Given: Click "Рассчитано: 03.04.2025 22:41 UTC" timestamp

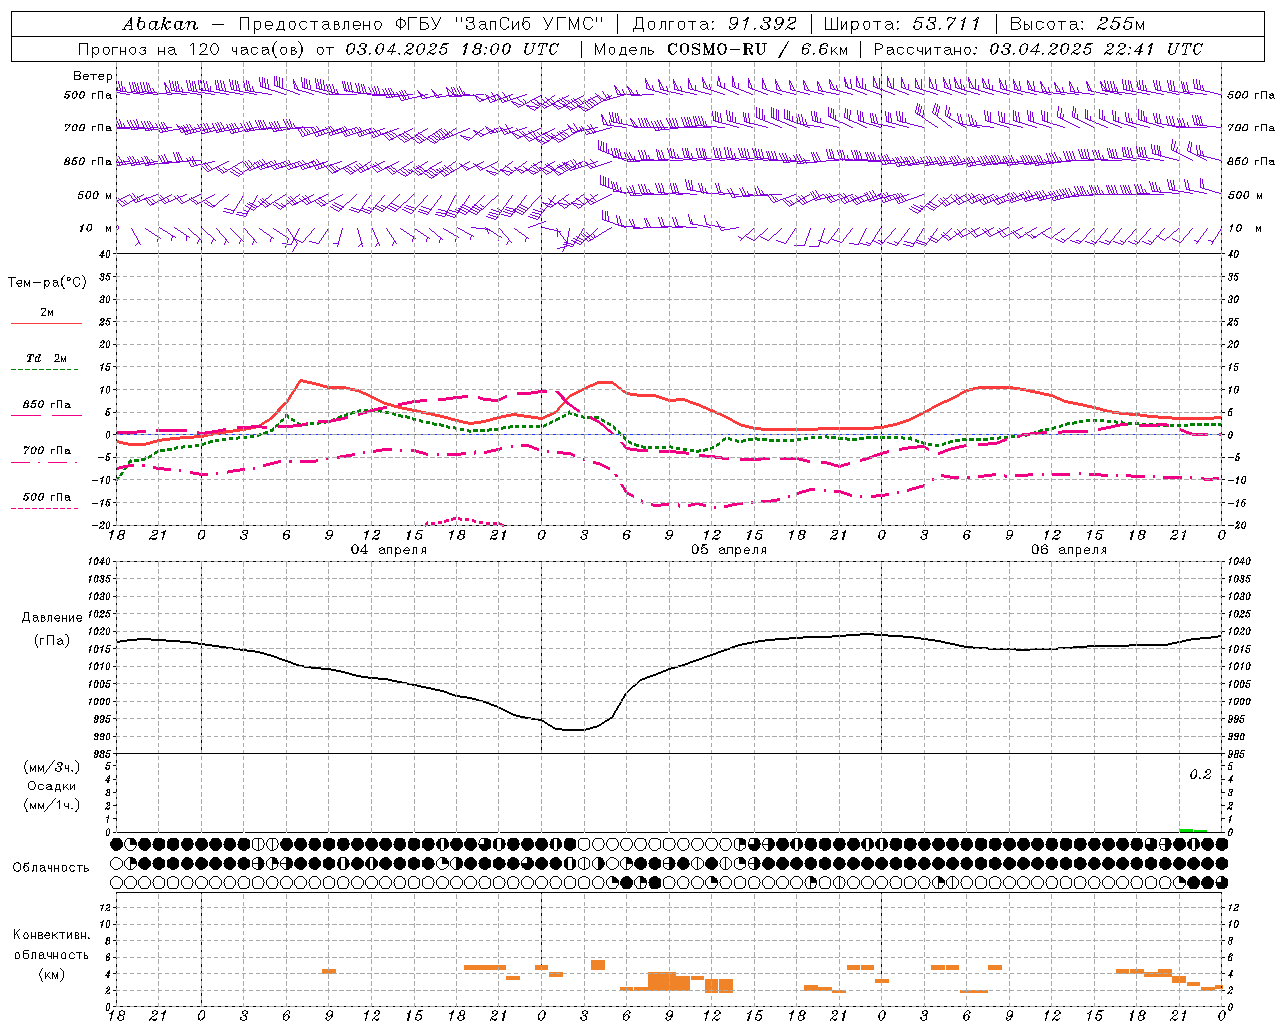Looking at the screenshot, I should 1038,49.
